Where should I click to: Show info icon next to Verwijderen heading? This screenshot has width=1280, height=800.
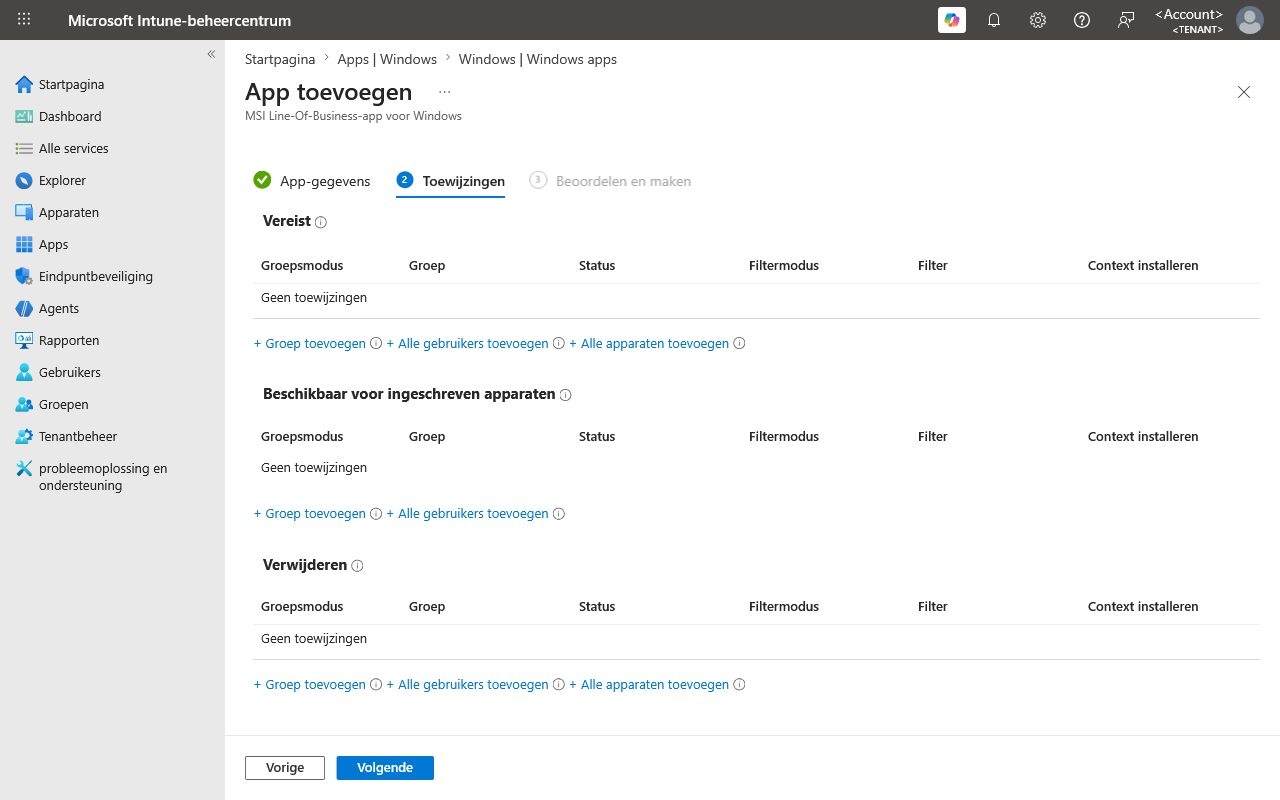357,566
